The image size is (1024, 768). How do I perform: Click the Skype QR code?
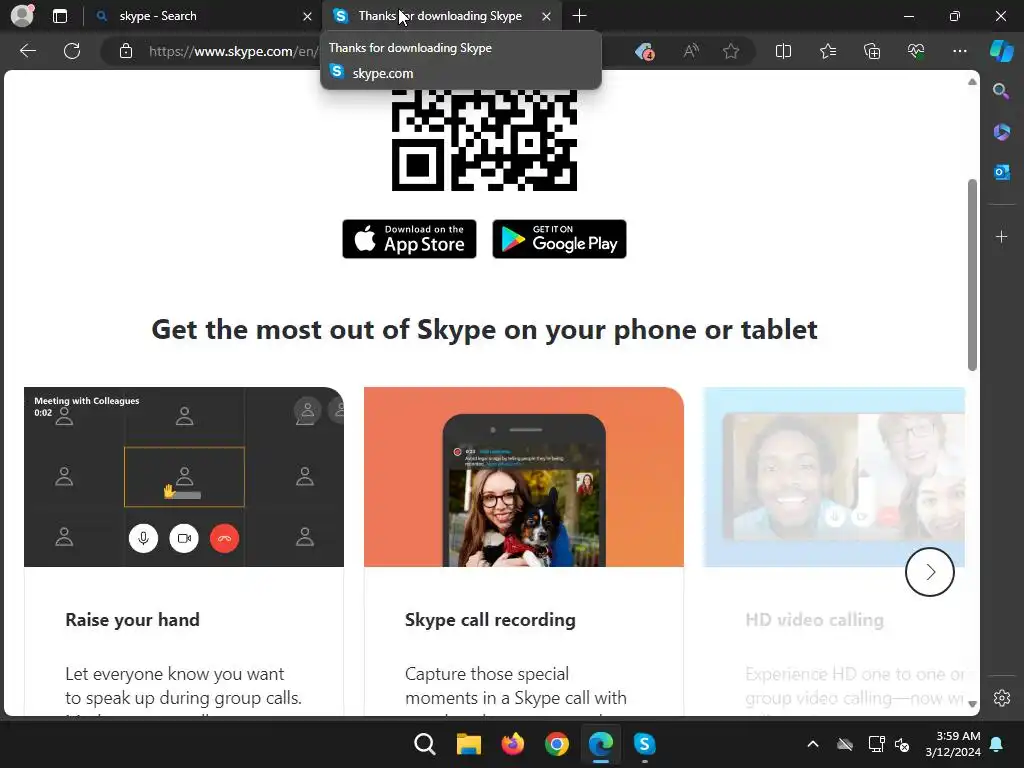[484, 140]
